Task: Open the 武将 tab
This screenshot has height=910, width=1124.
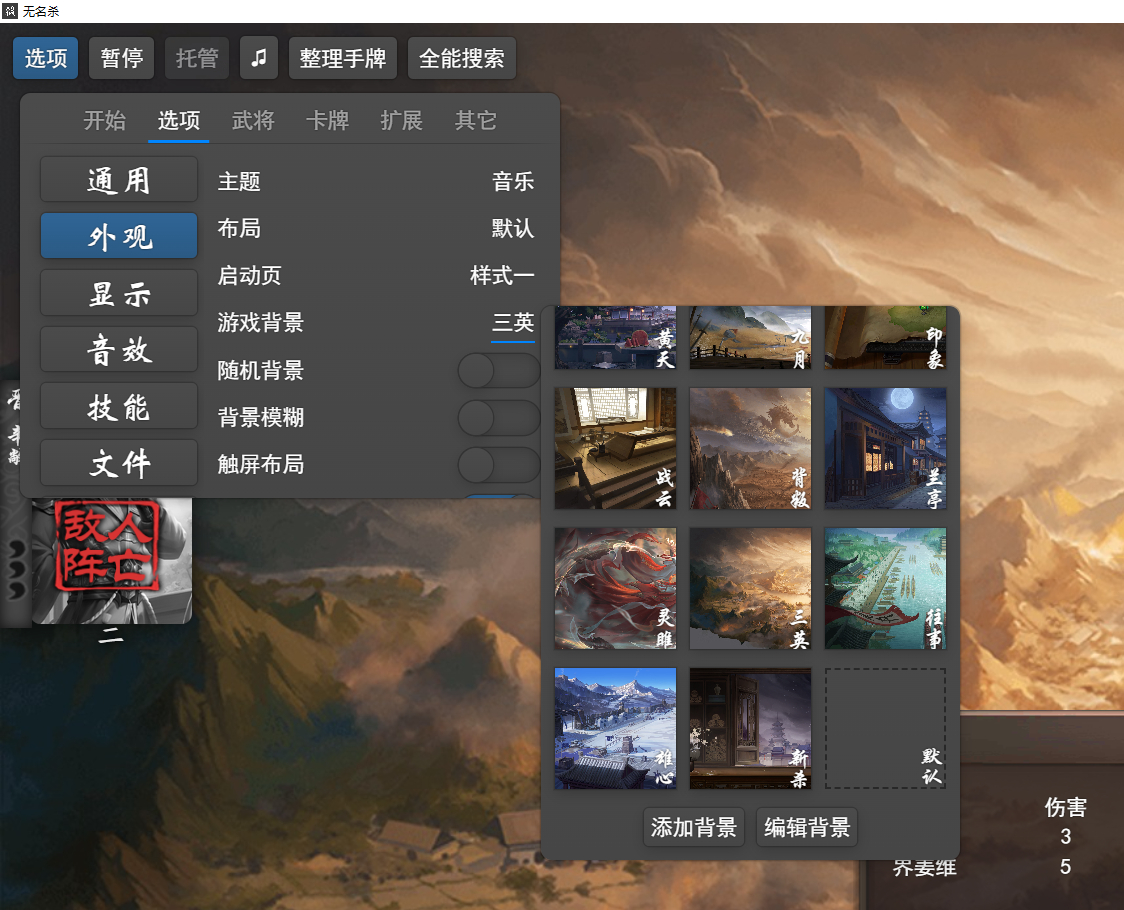Action: pos(253,120)
